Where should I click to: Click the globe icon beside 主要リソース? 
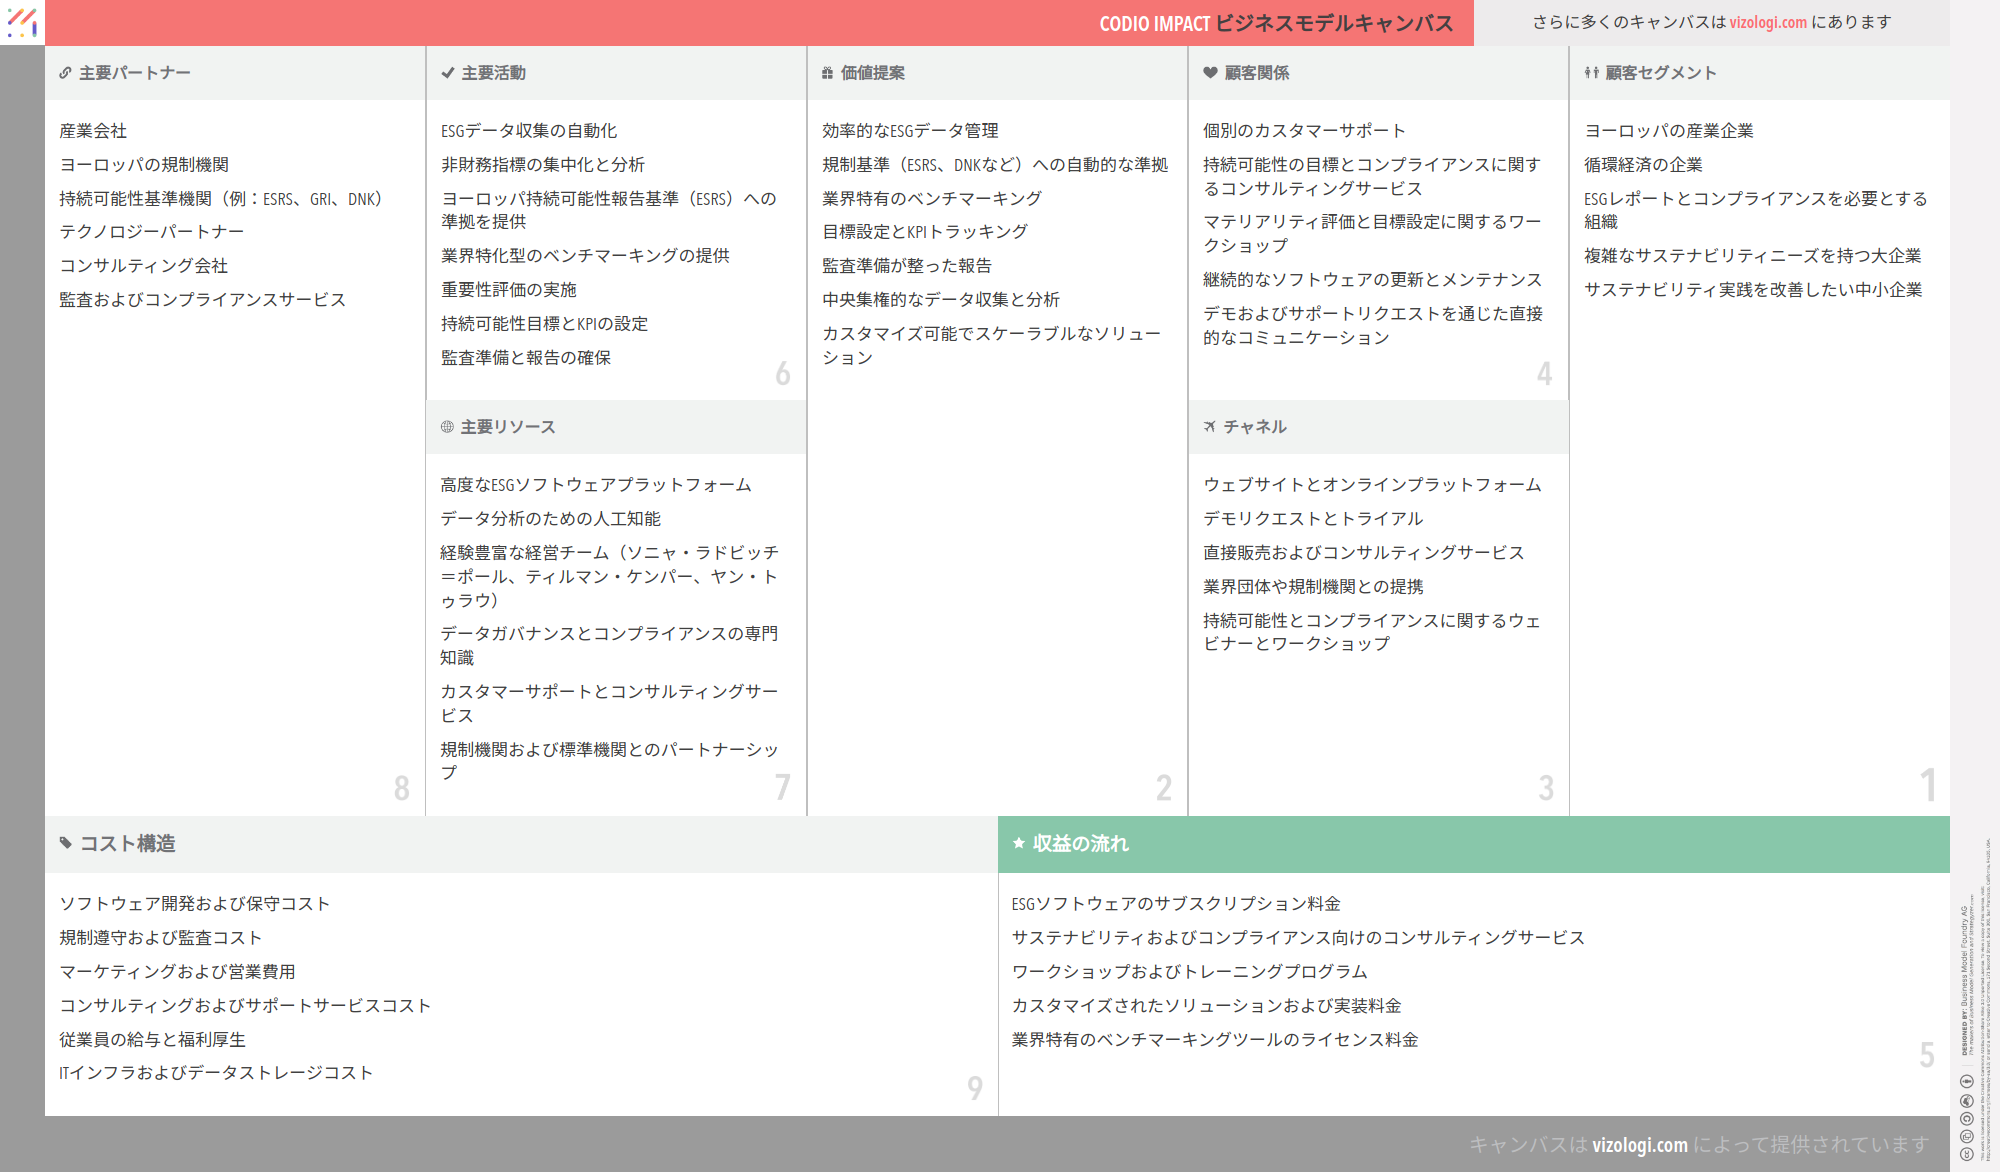[447, 427]
